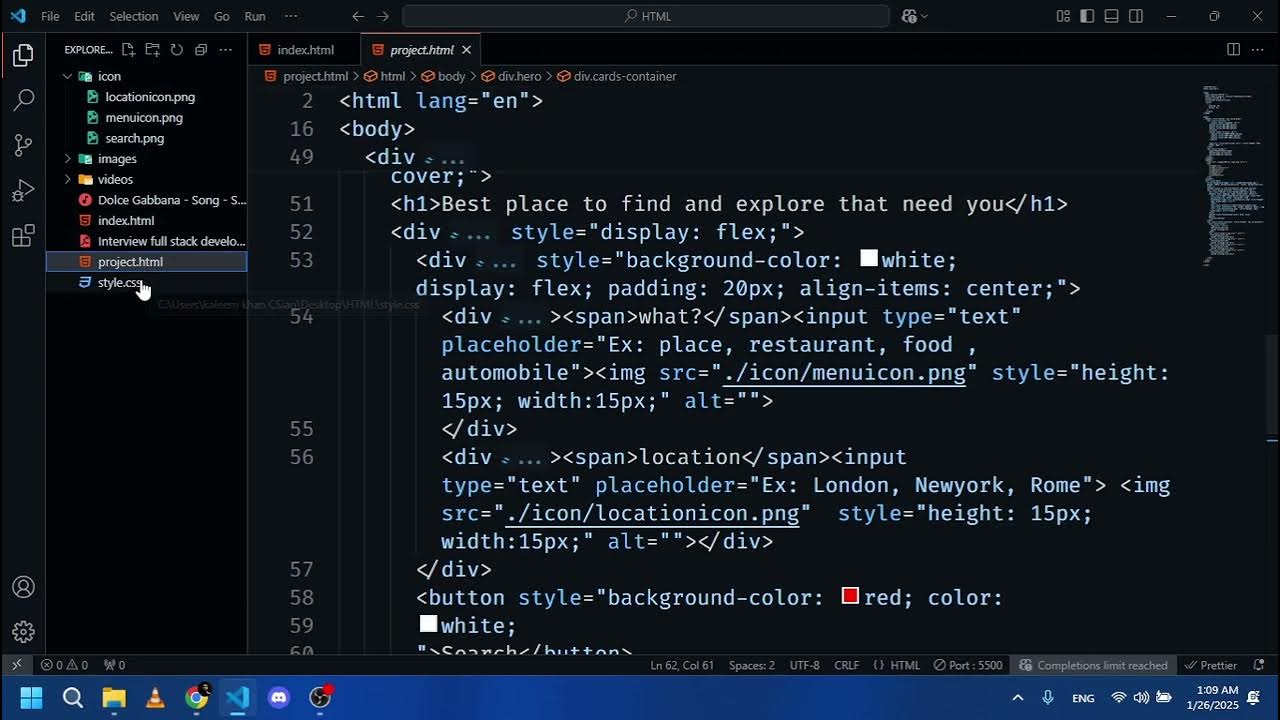Open the Explorer view in activity bar

pyautogui.click(x=23, y=55)
